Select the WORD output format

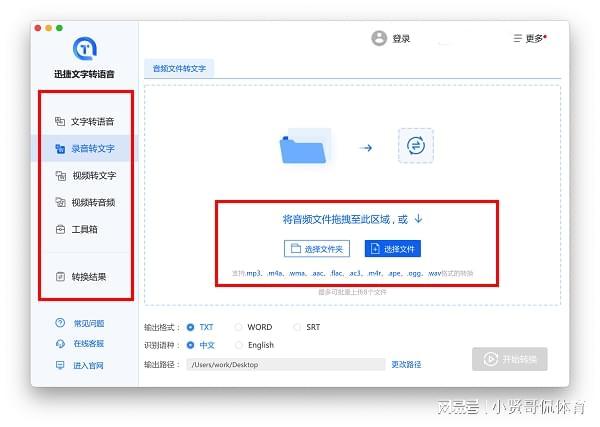point(254,327)
